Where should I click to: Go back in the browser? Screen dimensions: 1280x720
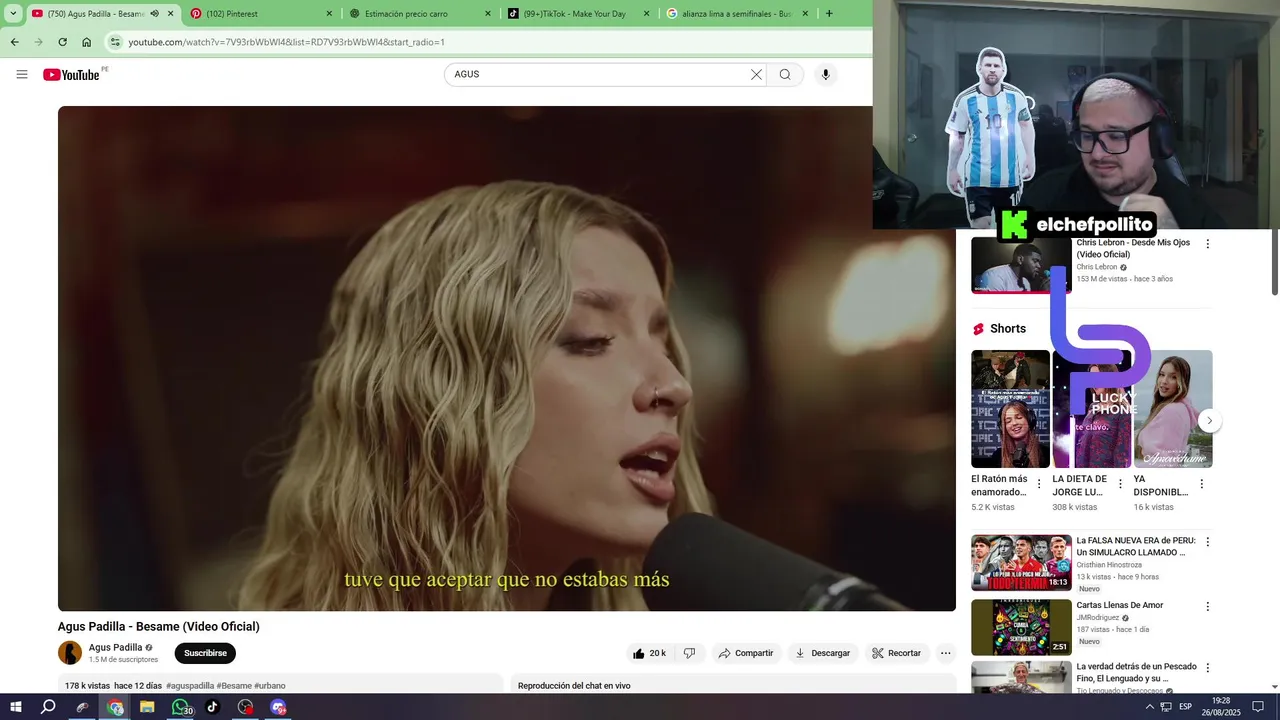14,42
